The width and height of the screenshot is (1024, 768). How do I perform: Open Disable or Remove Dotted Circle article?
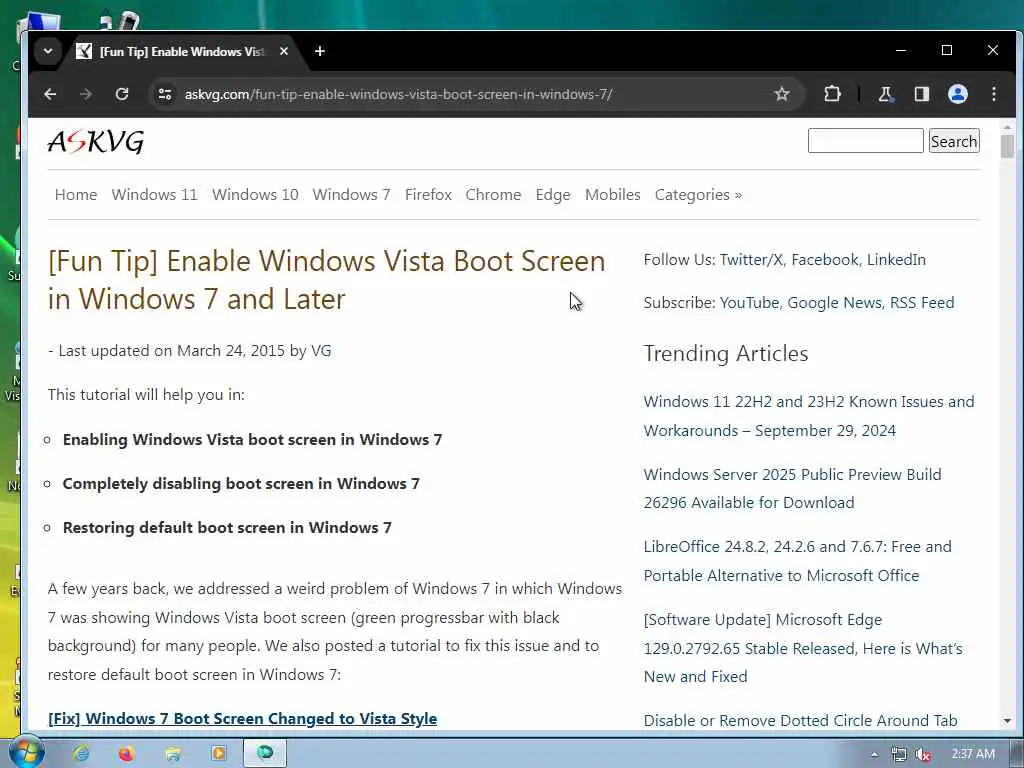801,720
